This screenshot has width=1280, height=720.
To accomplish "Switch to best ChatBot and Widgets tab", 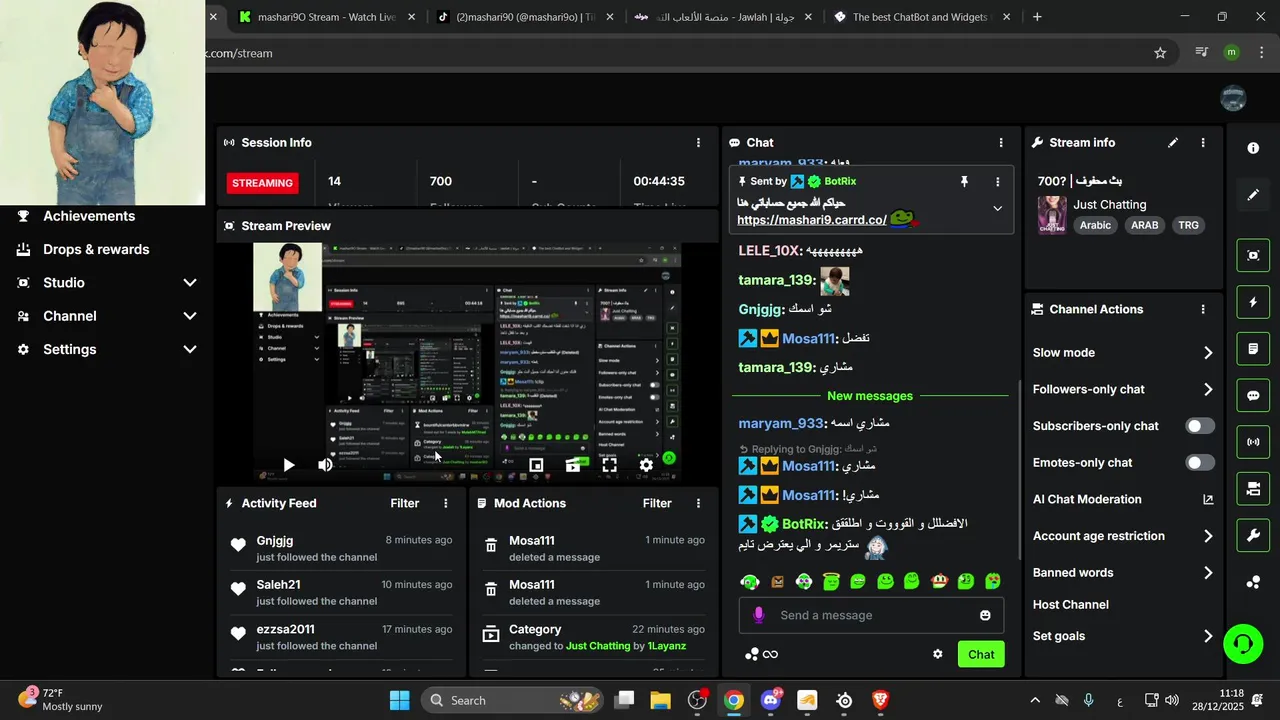I will coord(920,17).
